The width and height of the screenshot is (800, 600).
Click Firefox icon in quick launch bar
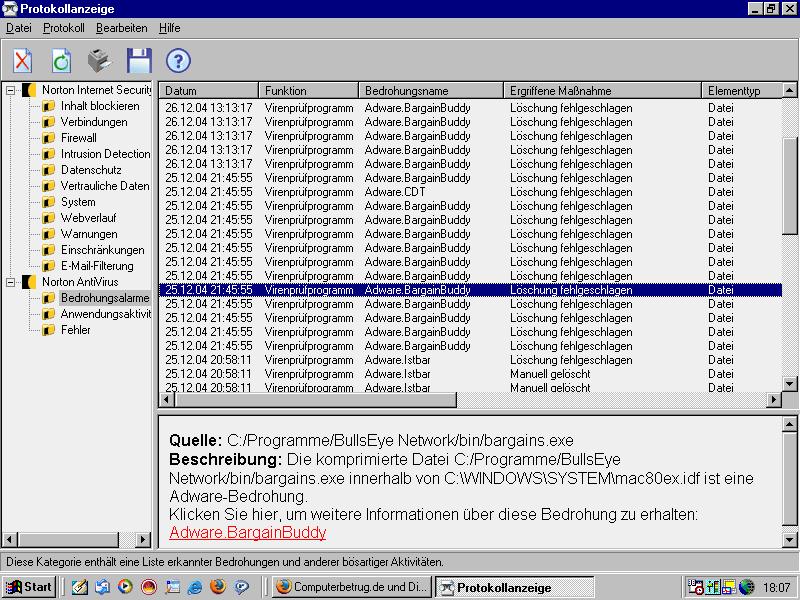pos(217,587)
